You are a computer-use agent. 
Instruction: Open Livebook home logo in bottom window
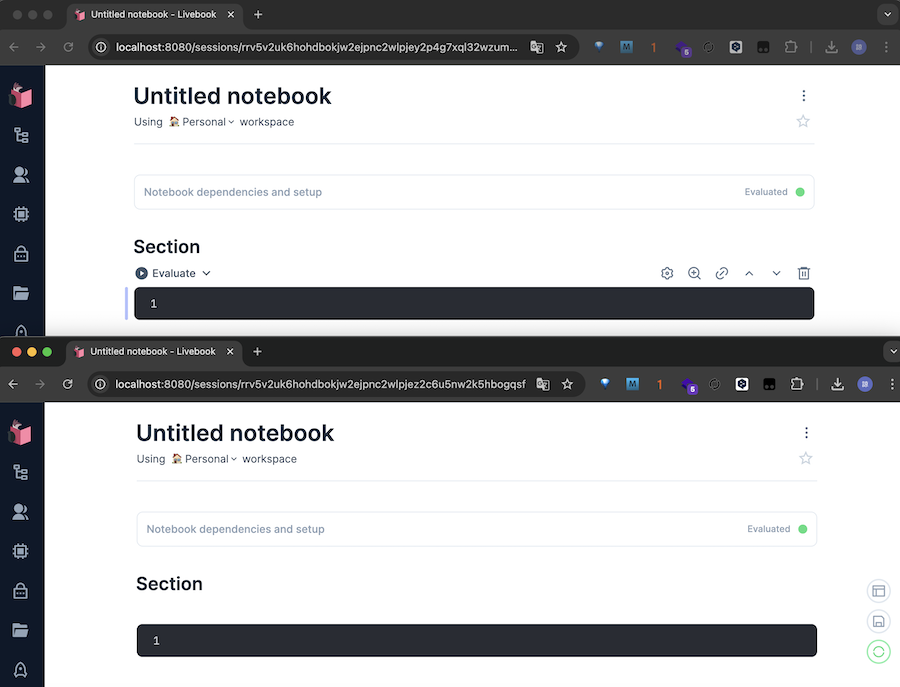[21, 432]
